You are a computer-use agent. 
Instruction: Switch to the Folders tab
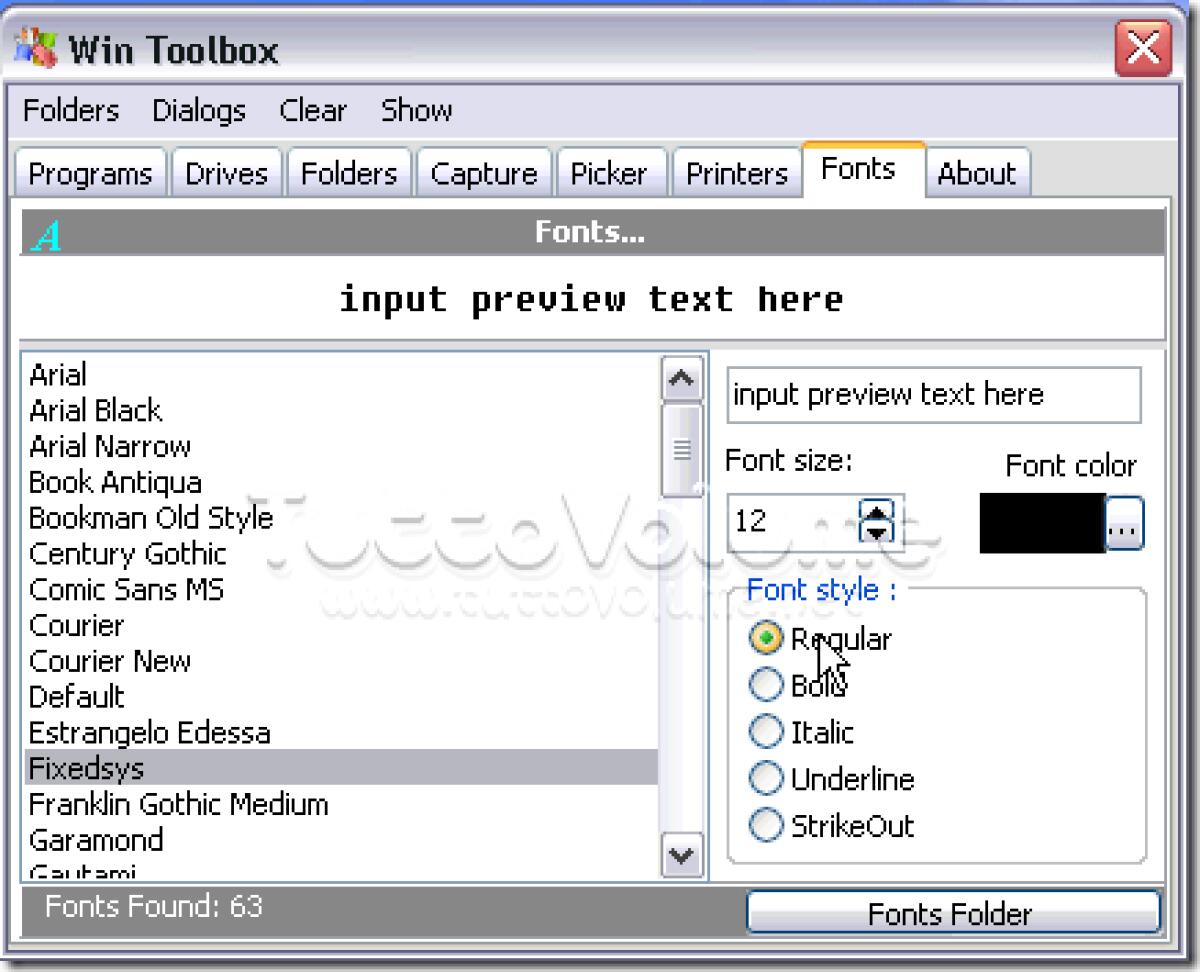coord(349,174)
